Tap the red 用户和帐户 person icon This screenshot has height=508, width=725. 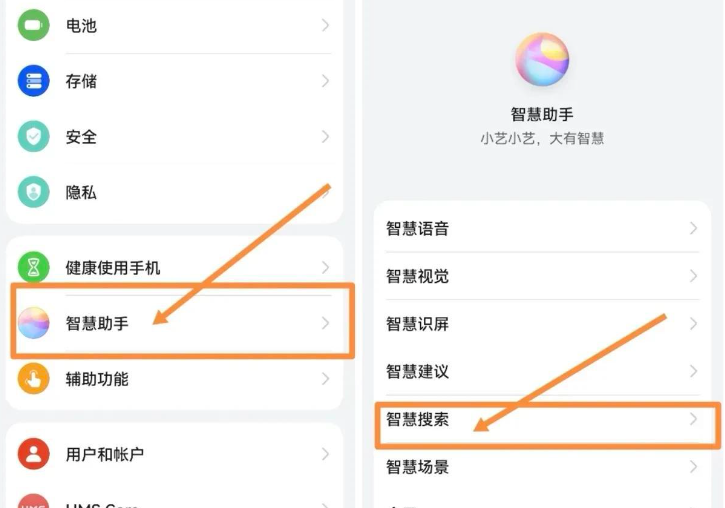click(33, 454)
